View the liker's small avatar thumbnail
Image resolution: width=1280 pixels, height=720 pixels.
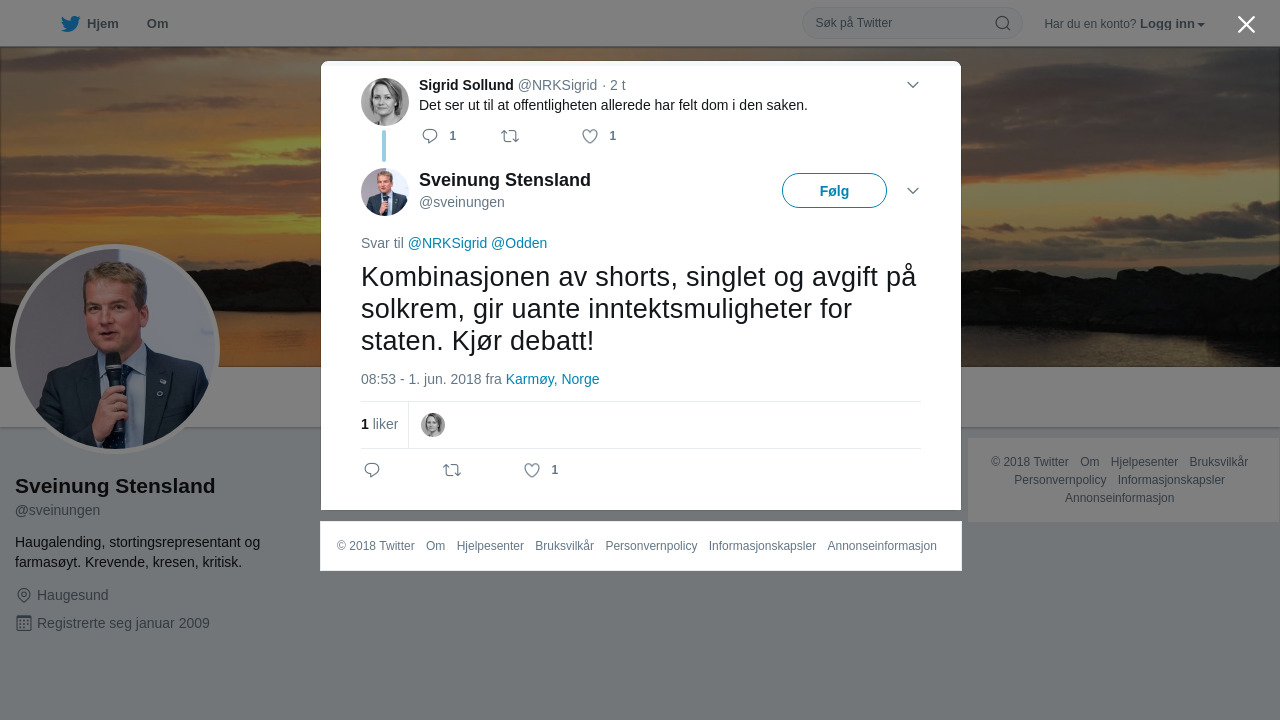(433, 425)
